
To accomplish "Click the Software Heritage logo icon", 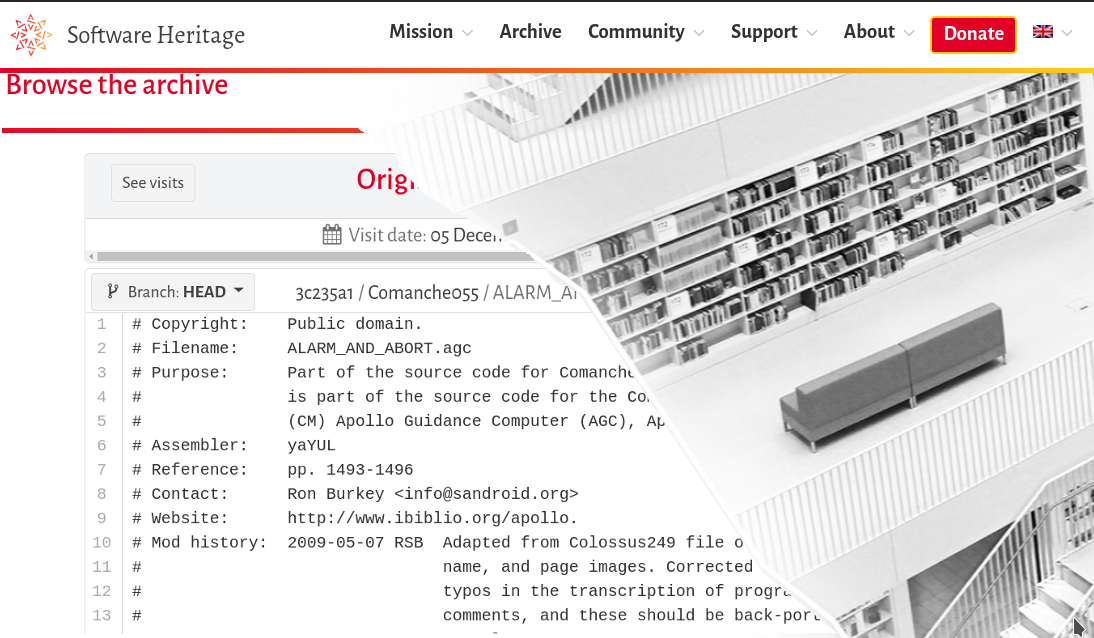I will coord(31,35).
